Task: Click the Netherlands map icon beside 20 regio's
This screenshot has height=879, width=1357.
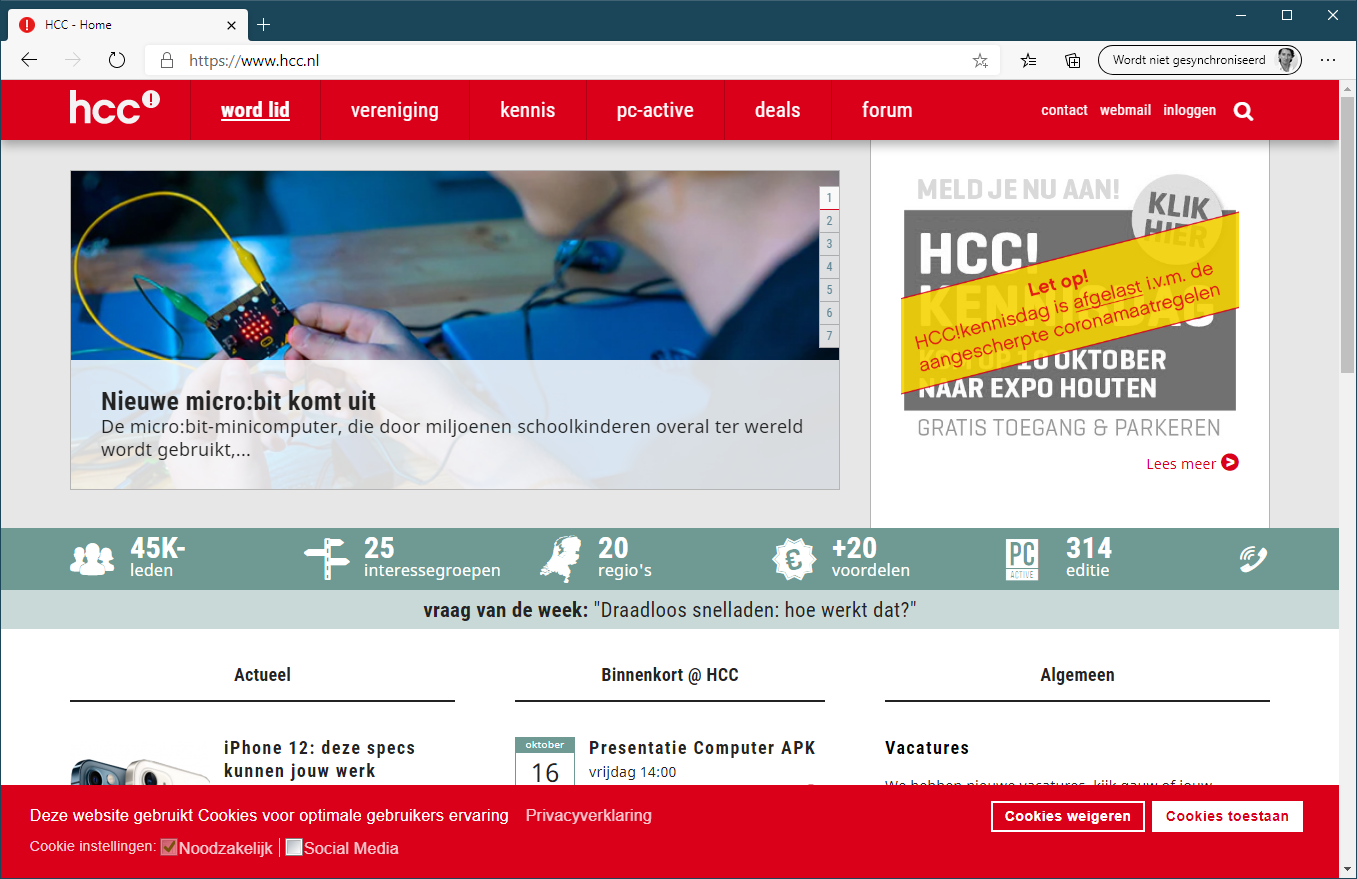Action: (x=560, y=558)
